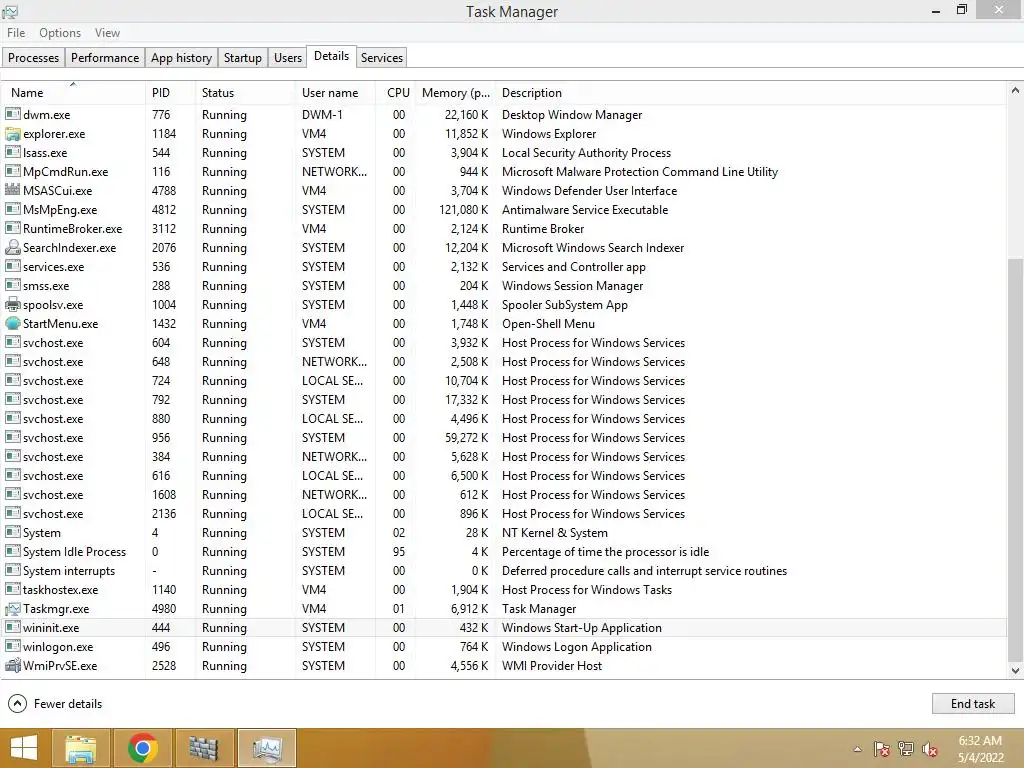Click the WmiPrvSE.exe process icon
The image size is (1024, 768).
coord(12,665)
